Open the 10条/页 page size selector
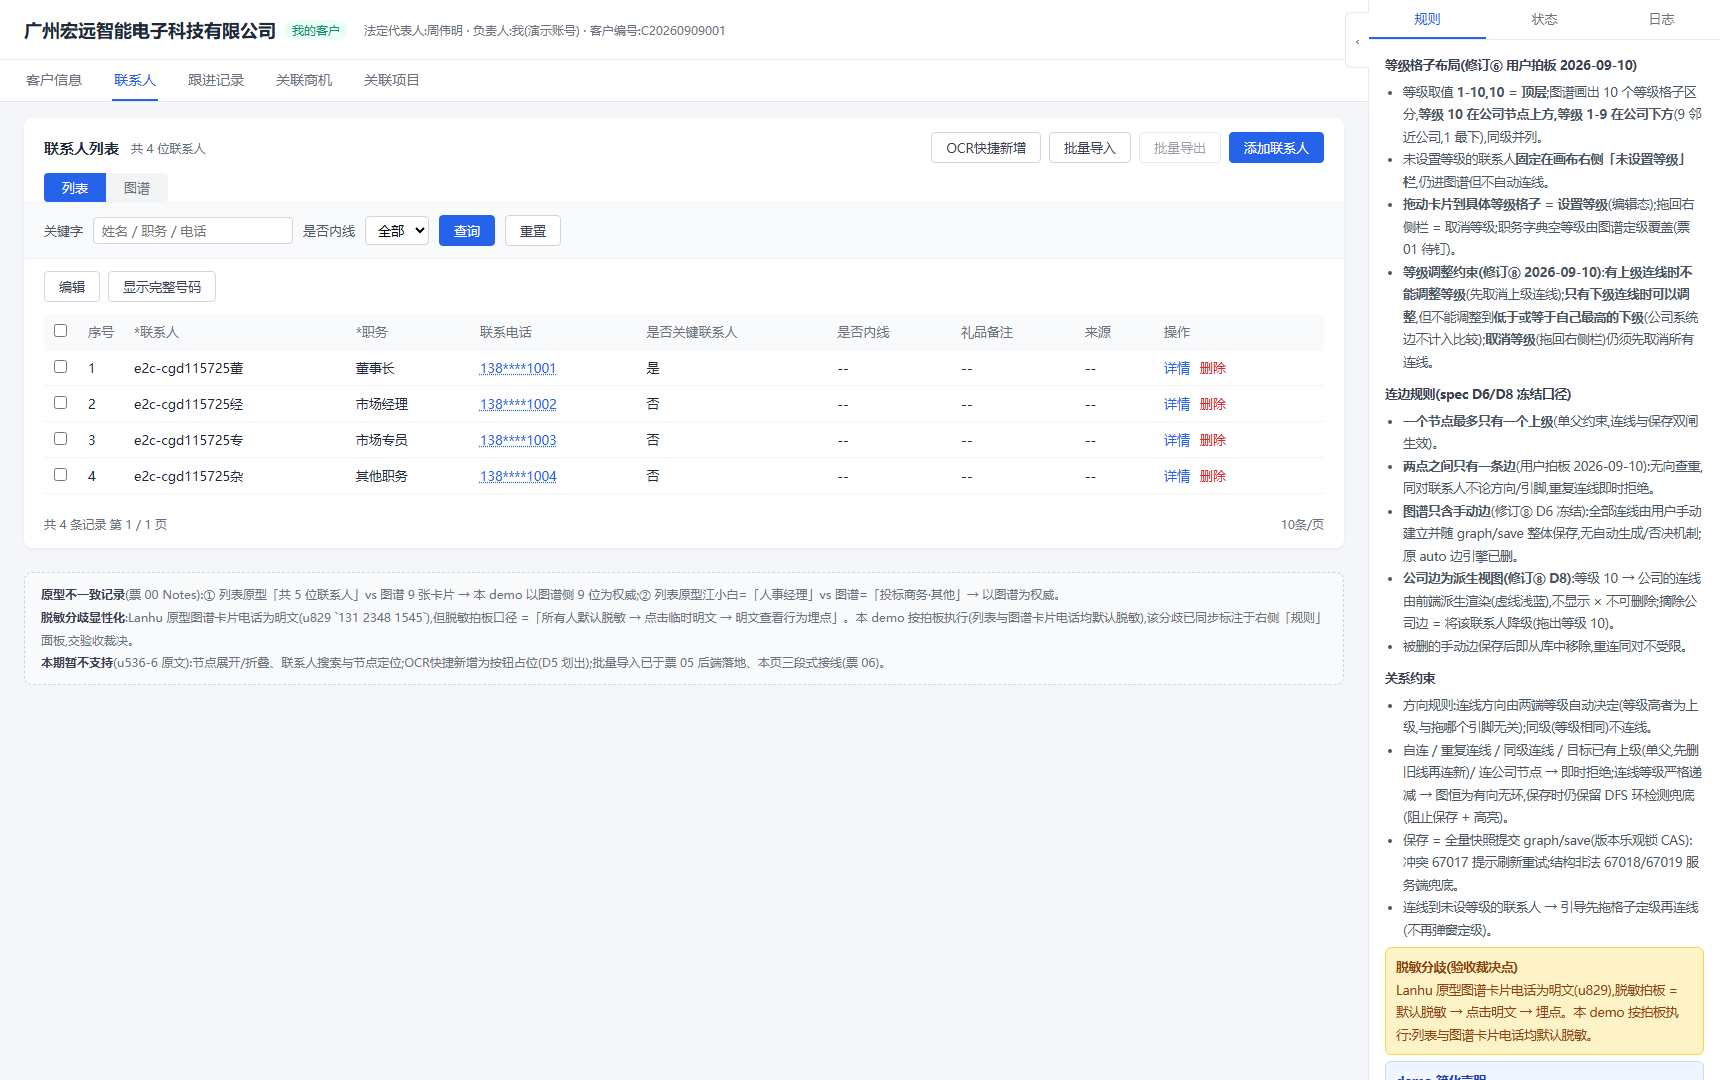Screen dimensions: 1720x1080 1302,525
